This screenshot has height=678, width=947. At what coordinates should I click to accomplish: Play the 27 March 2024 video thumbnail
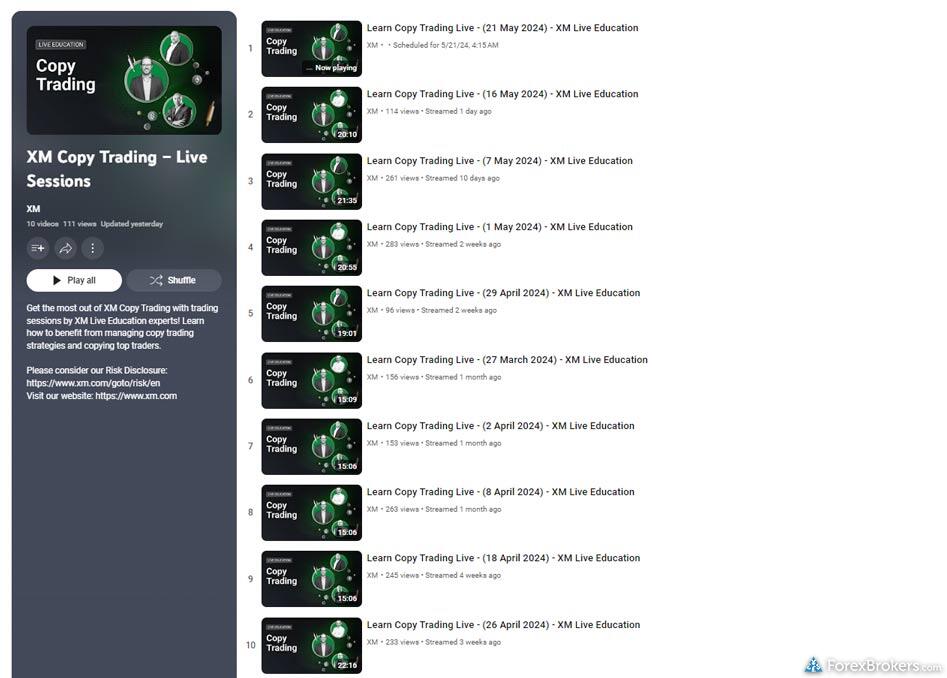pyautogui.click(x=311, y=381)
